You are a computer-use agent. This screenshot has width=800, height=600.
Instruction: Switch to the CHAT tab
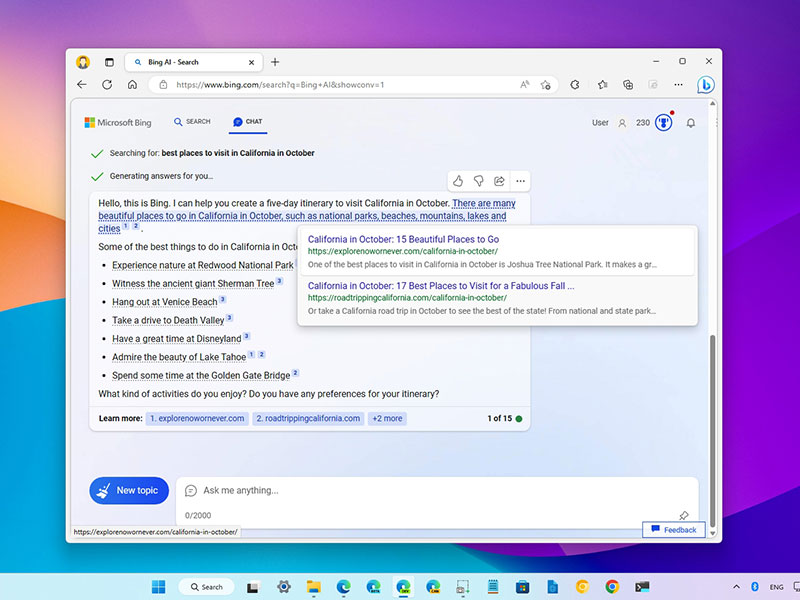tap(248, 121)
